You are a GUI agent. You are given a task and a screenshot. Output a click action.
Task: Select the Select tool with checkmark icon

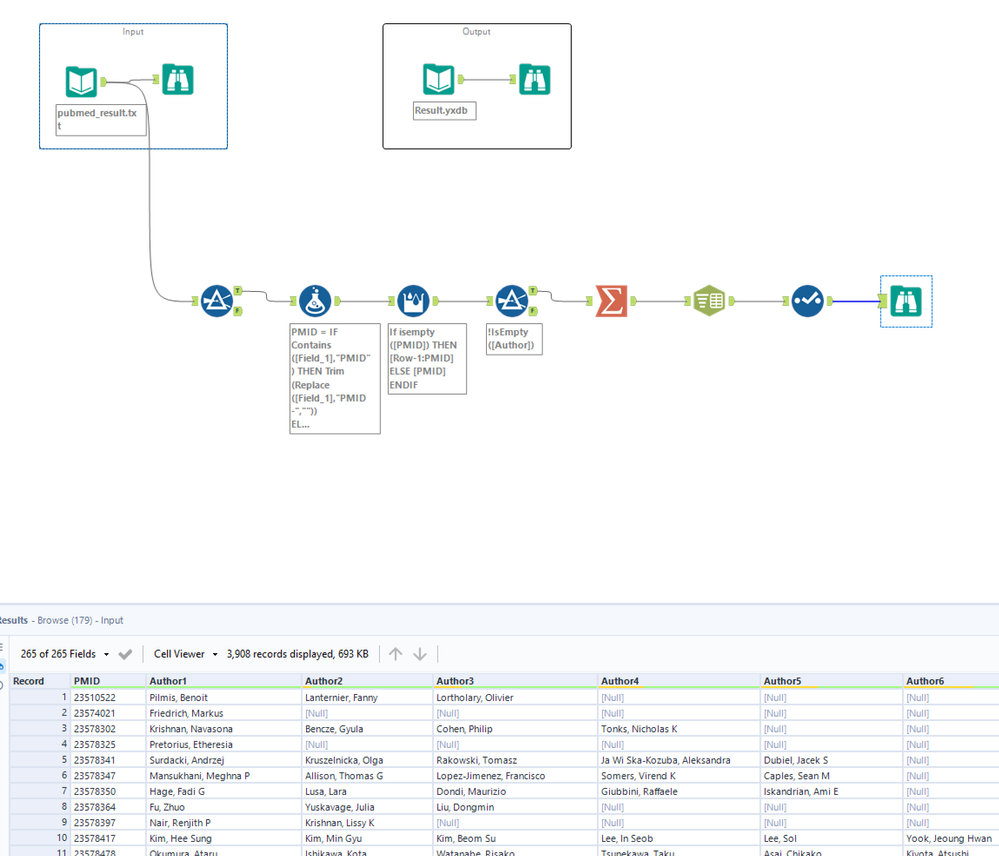(x=807, y=301)
